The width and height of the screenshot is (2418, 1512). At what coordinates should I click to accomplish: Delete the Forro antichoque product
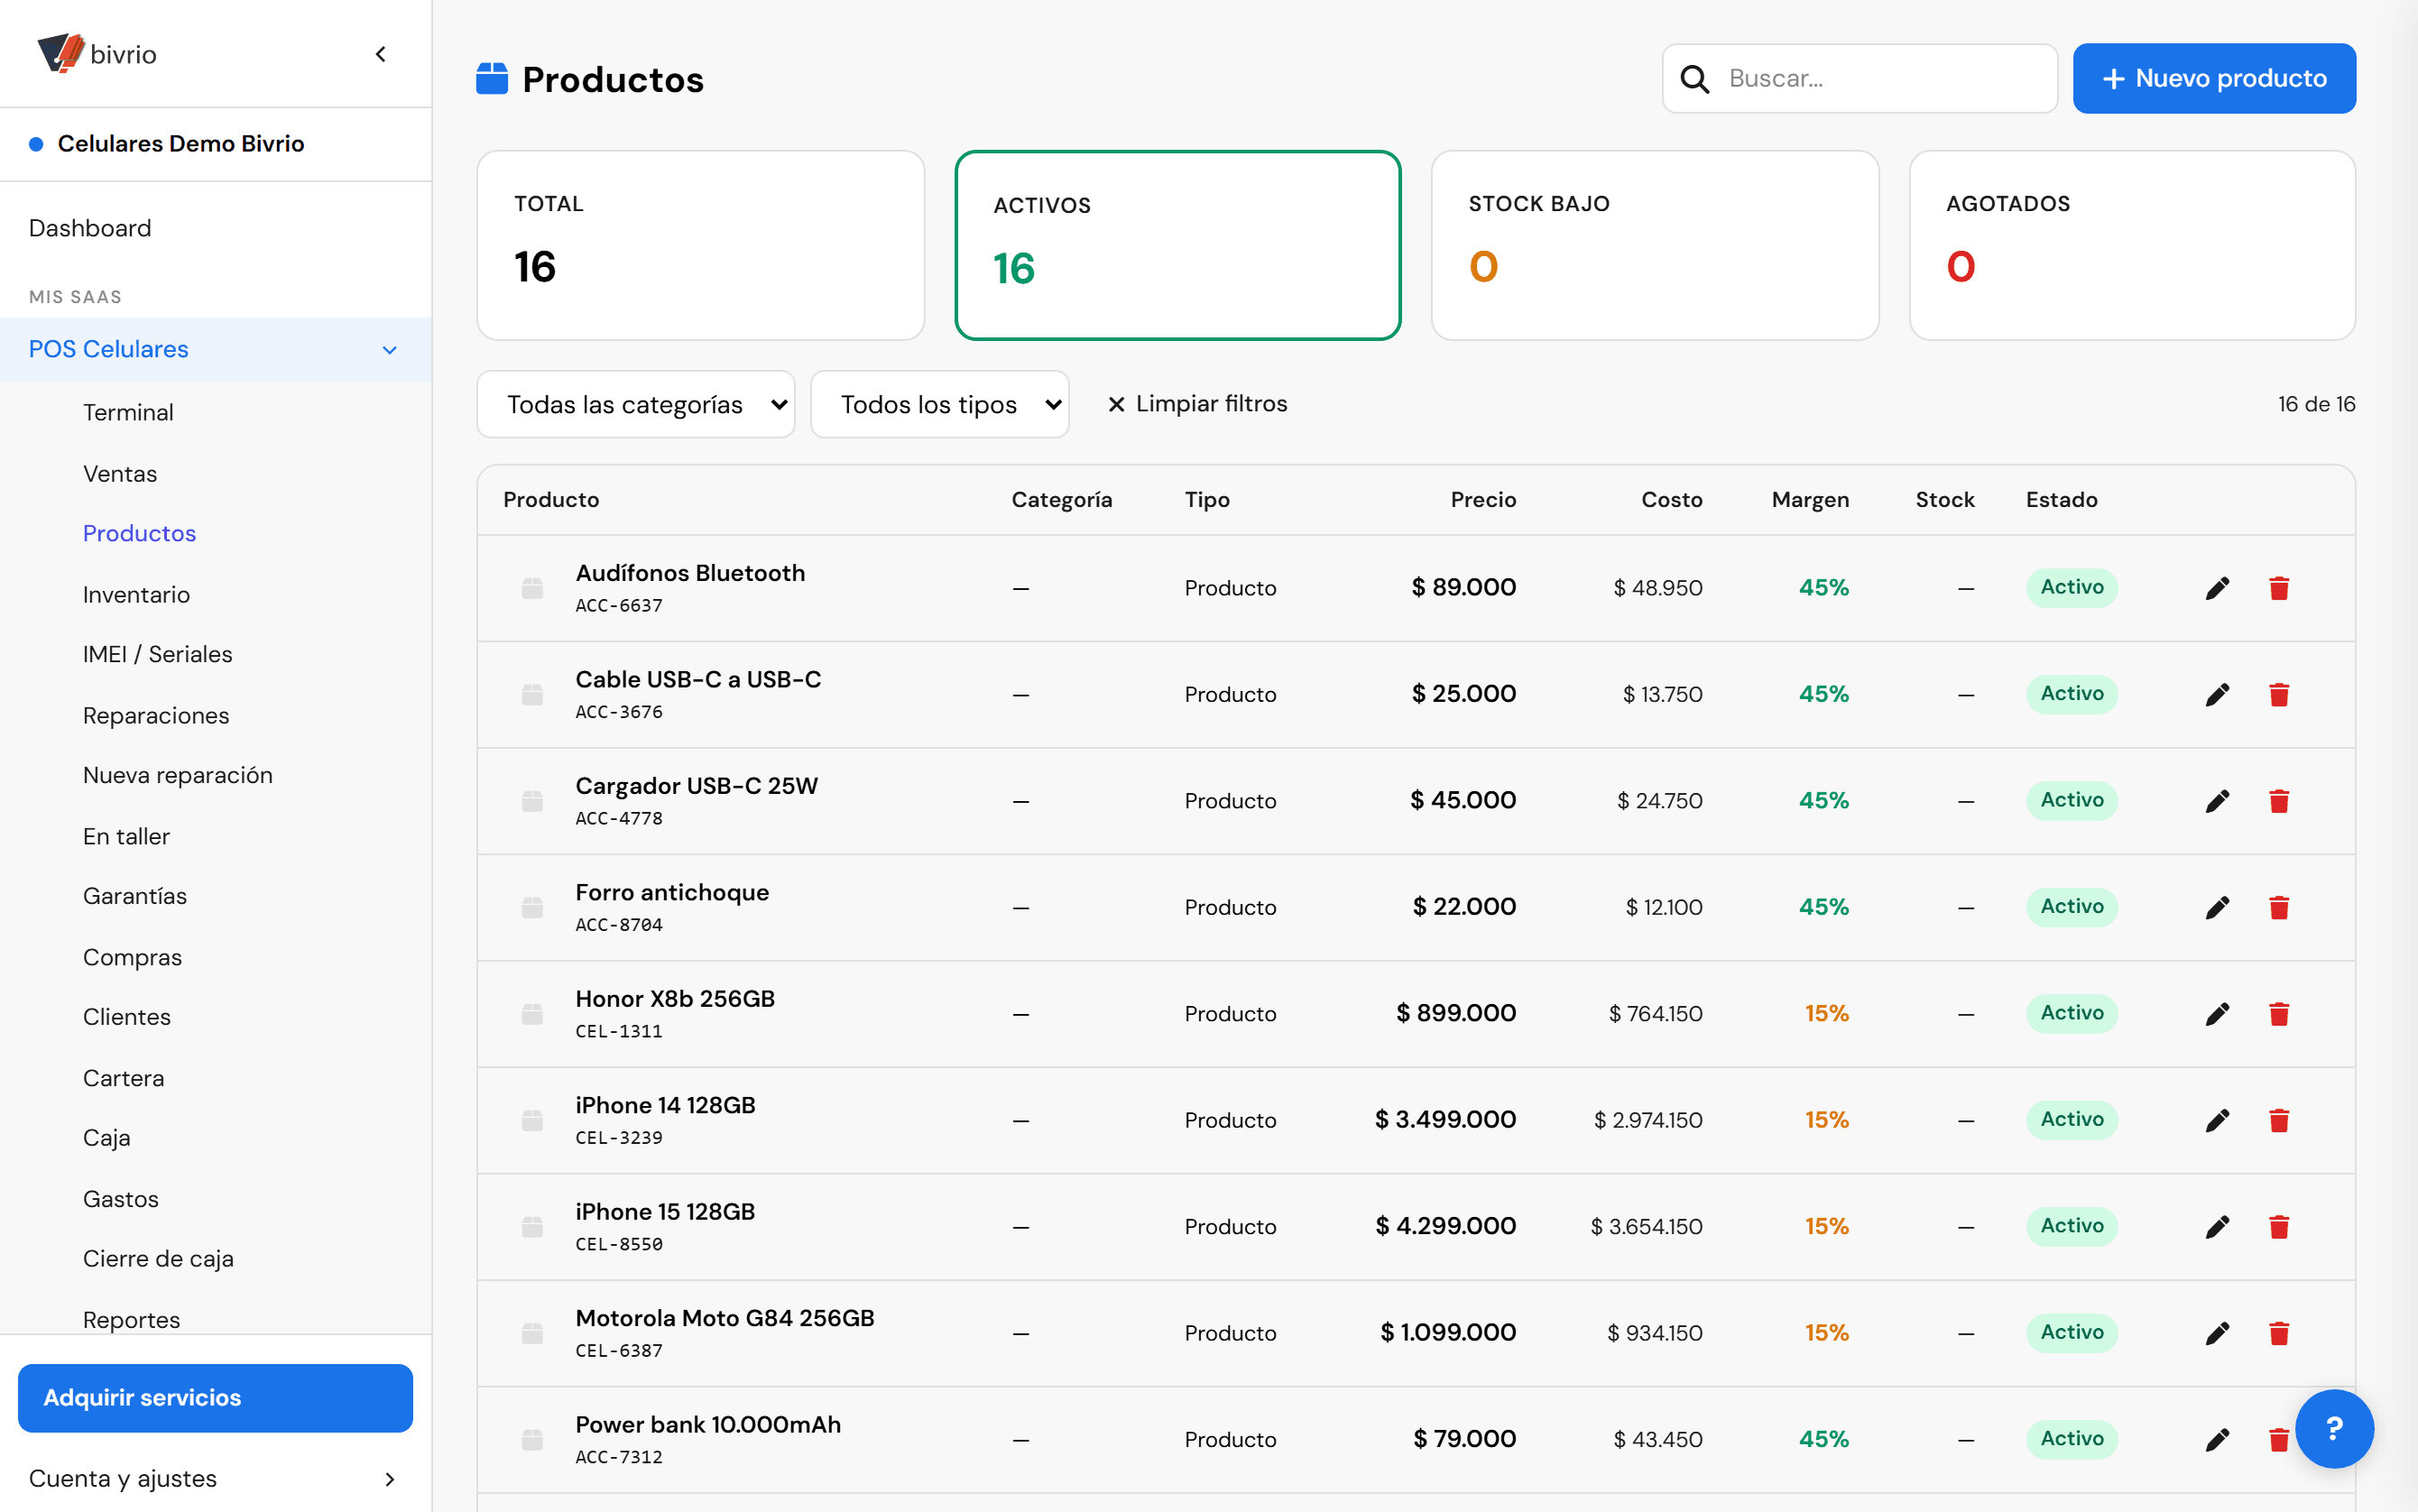(2279, 907)
